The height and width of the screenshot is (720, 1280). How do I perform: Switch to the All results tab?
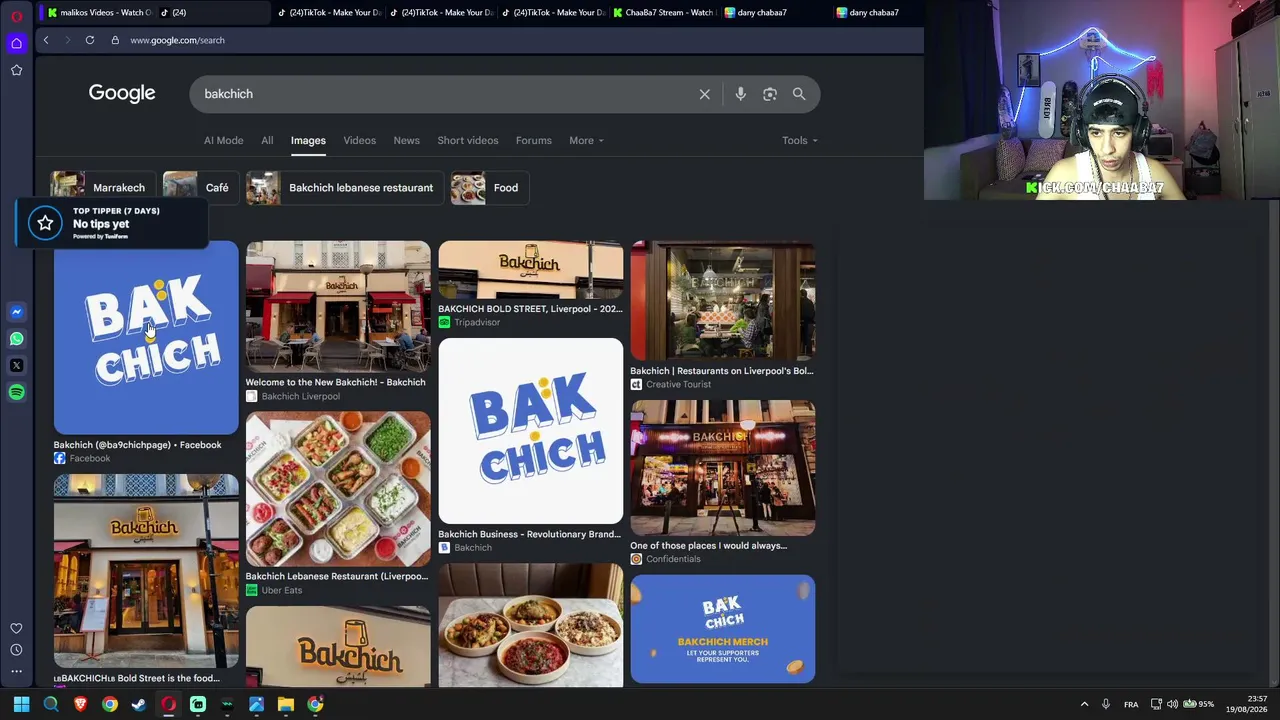click(x=267, y=141)
